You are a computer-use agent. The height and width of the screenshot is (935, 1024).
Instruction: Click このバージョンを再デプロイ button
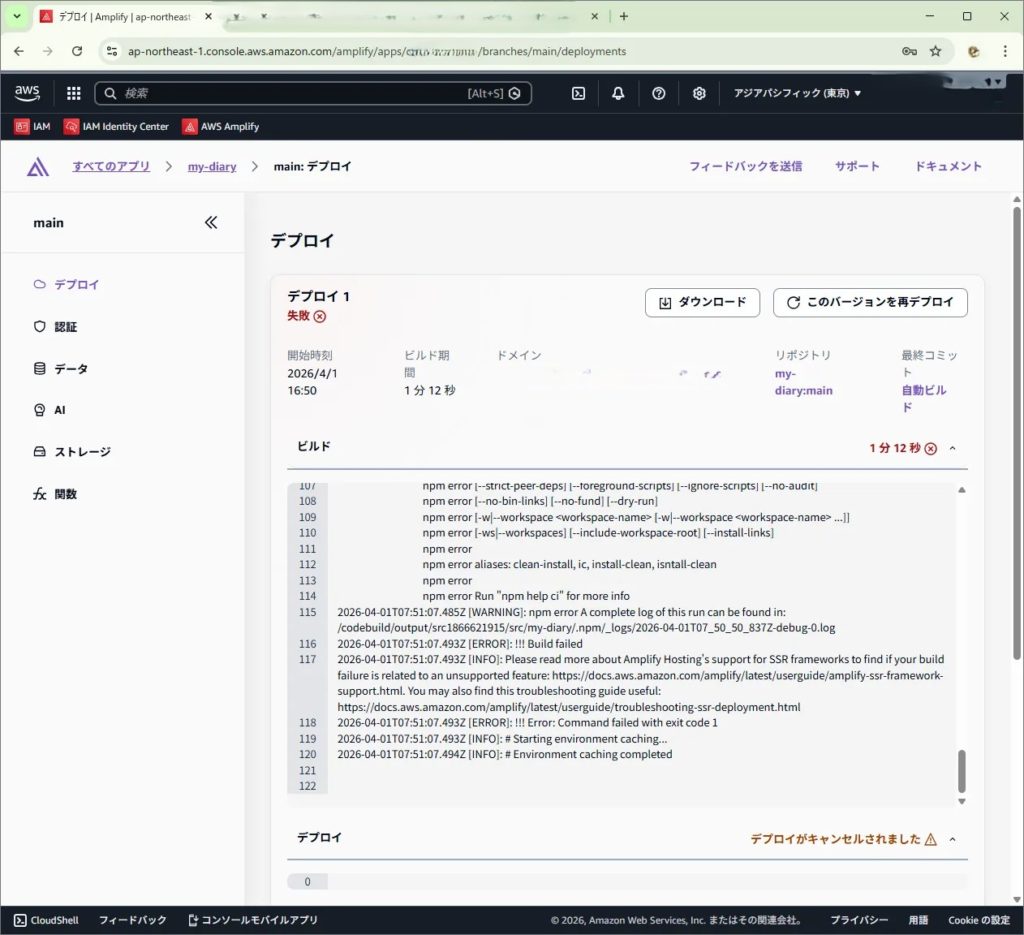pyautogui.click(x=870, y=302)
